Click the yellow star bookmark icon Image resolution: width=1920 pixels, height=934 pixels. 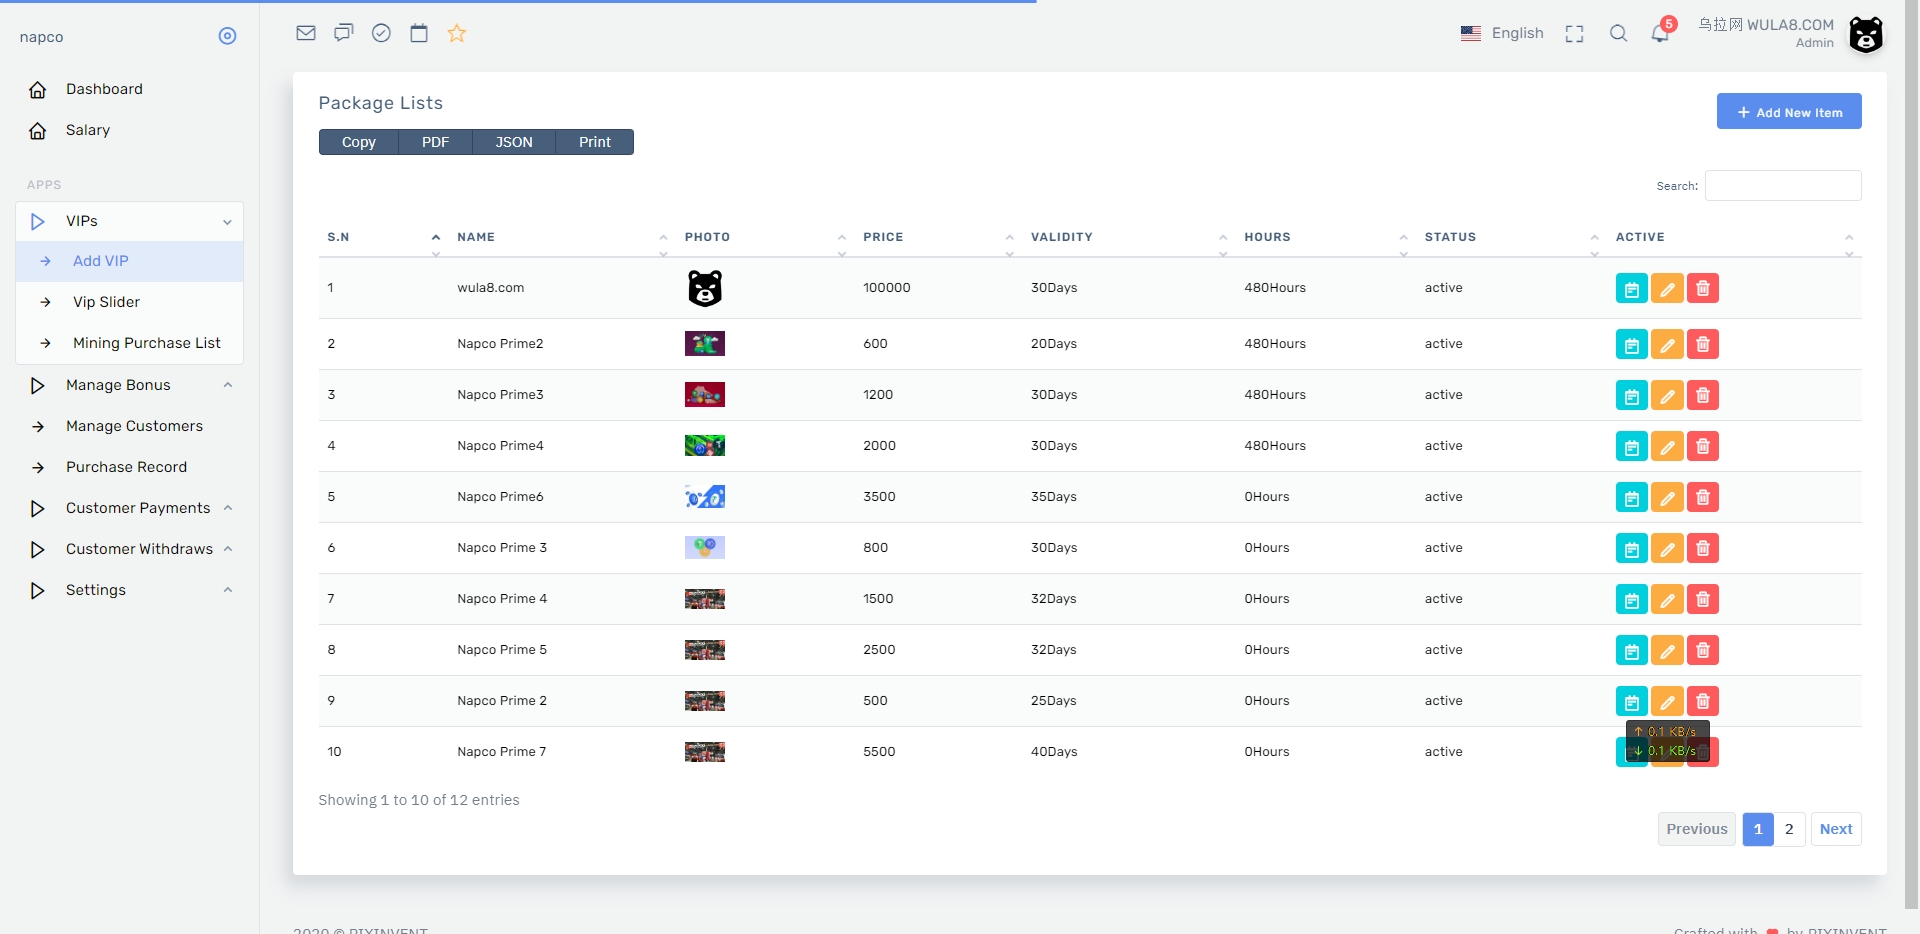457,33
